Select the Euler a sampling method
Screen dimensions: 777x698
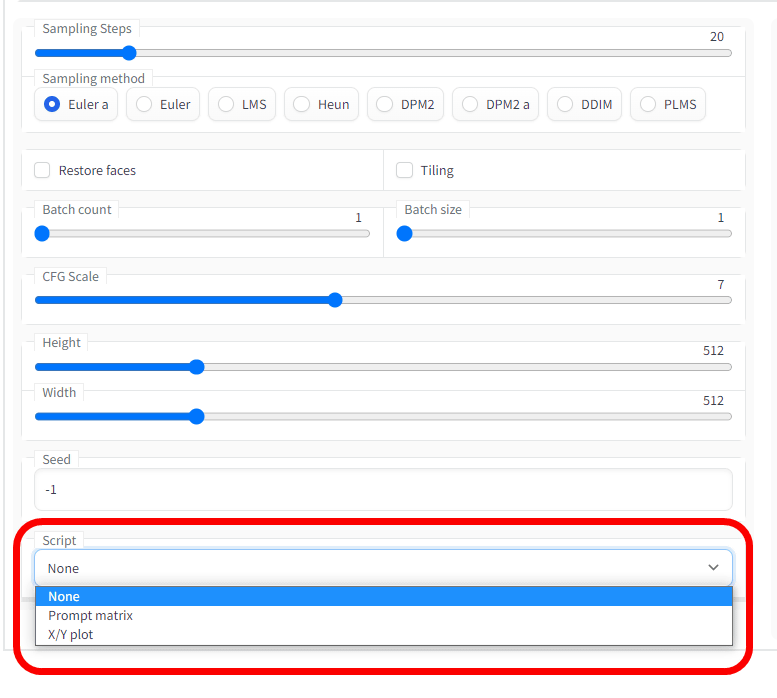point(76,104)
